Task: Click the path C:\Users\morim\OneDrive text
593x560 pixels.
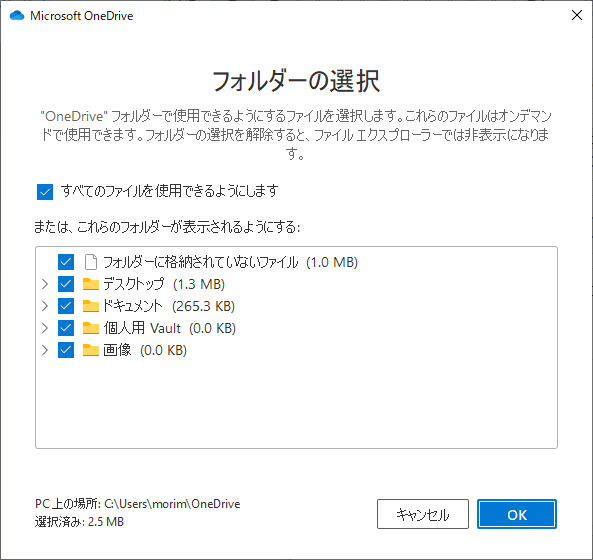Action: pyautogui.click(x=172, y=504)
